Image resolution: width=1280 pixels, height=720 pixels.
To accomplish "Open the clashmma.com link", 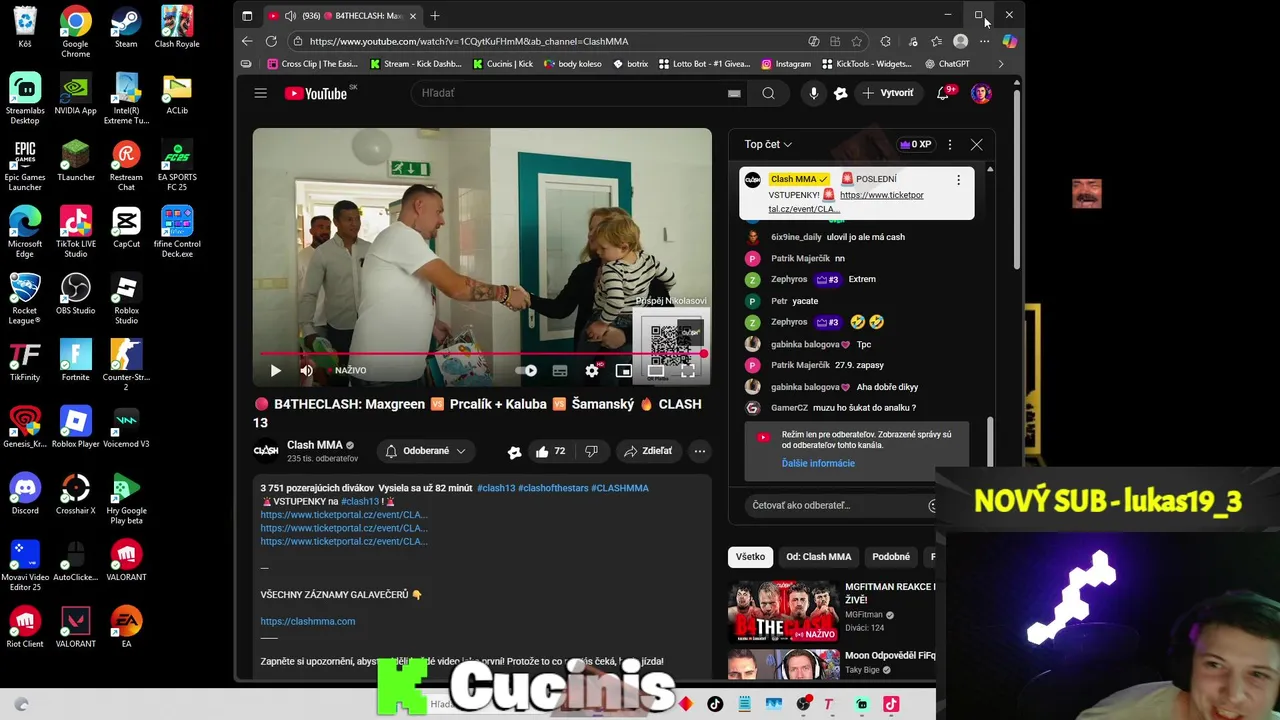I will point(308,621).
